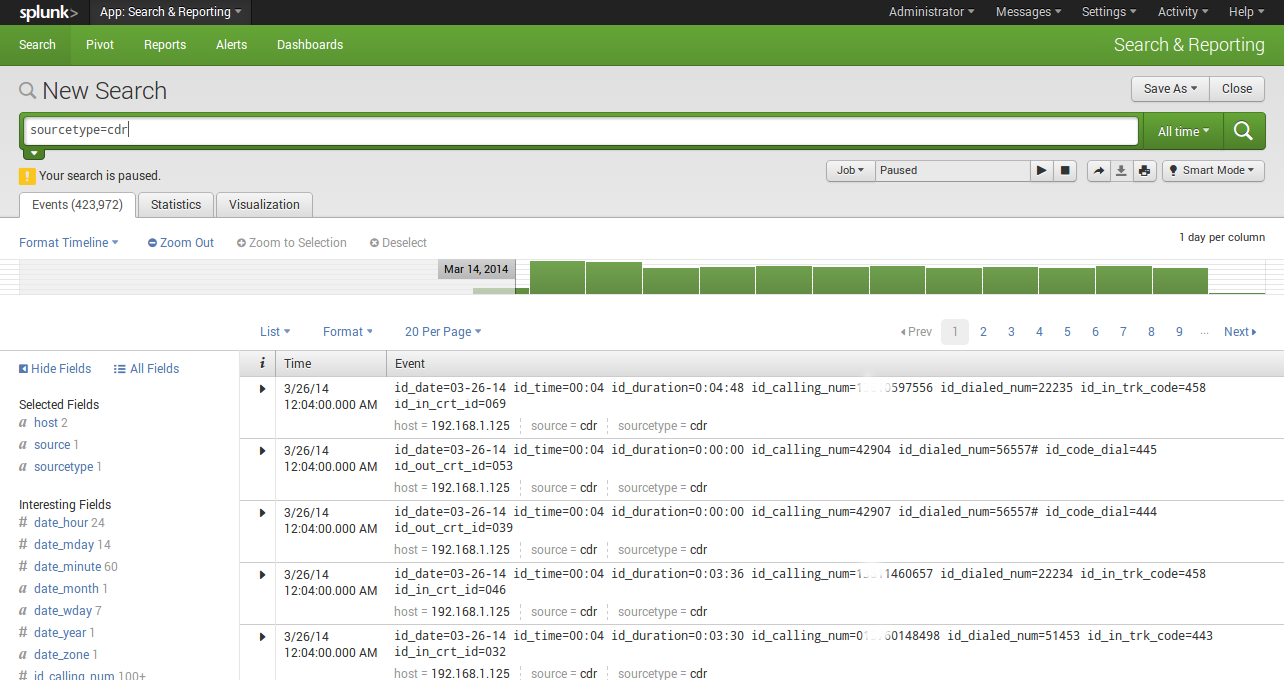
Task: Click the print results icon
Action: pyautogui.click(x=1145, y=171)
